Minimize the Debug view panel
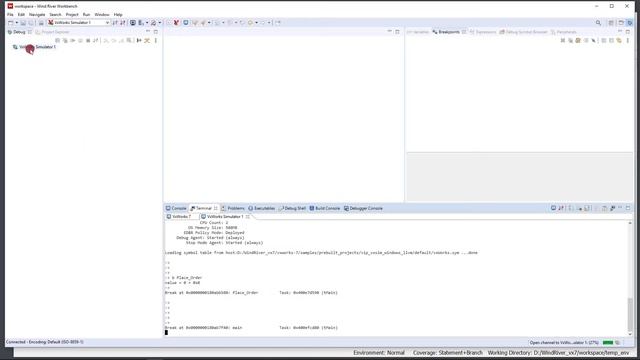The width and height of the screenshot is (640, 360). (x=148, y=31)
